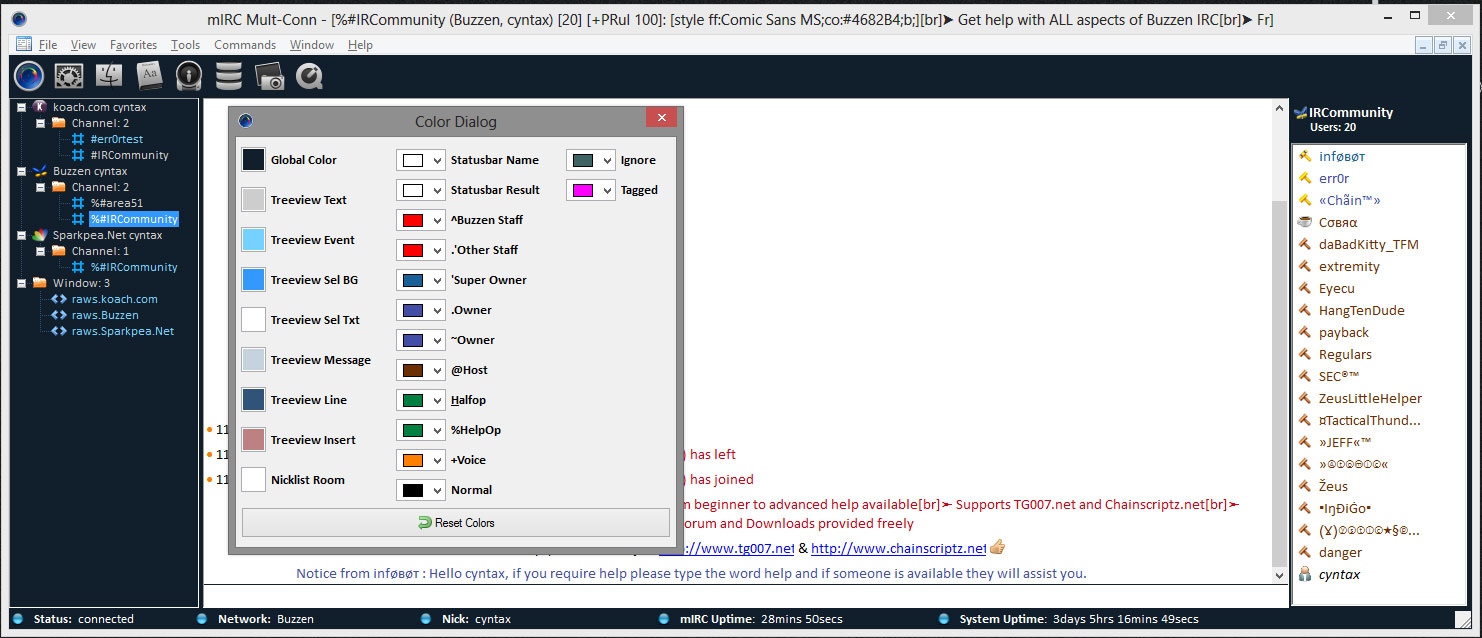The height and width of the screenshot is (638, 1482).
Task: Collapse the Window: 3 tree node
Action: tap(21, 283)
